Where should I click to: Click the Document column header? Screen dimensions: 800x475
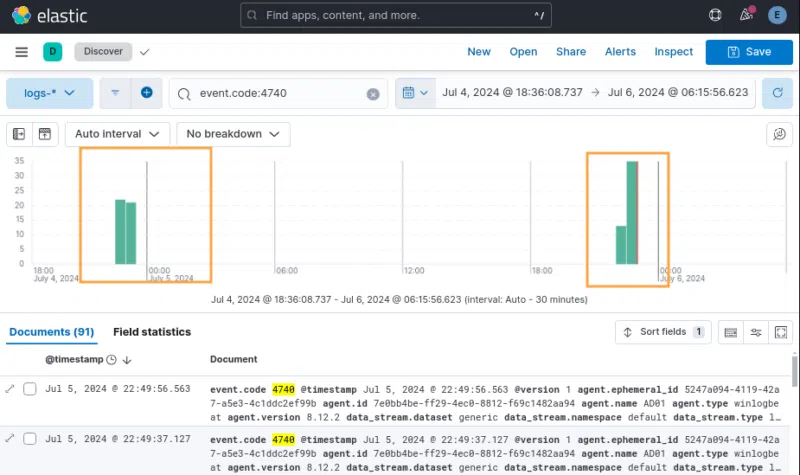click(x=233, y=359)
